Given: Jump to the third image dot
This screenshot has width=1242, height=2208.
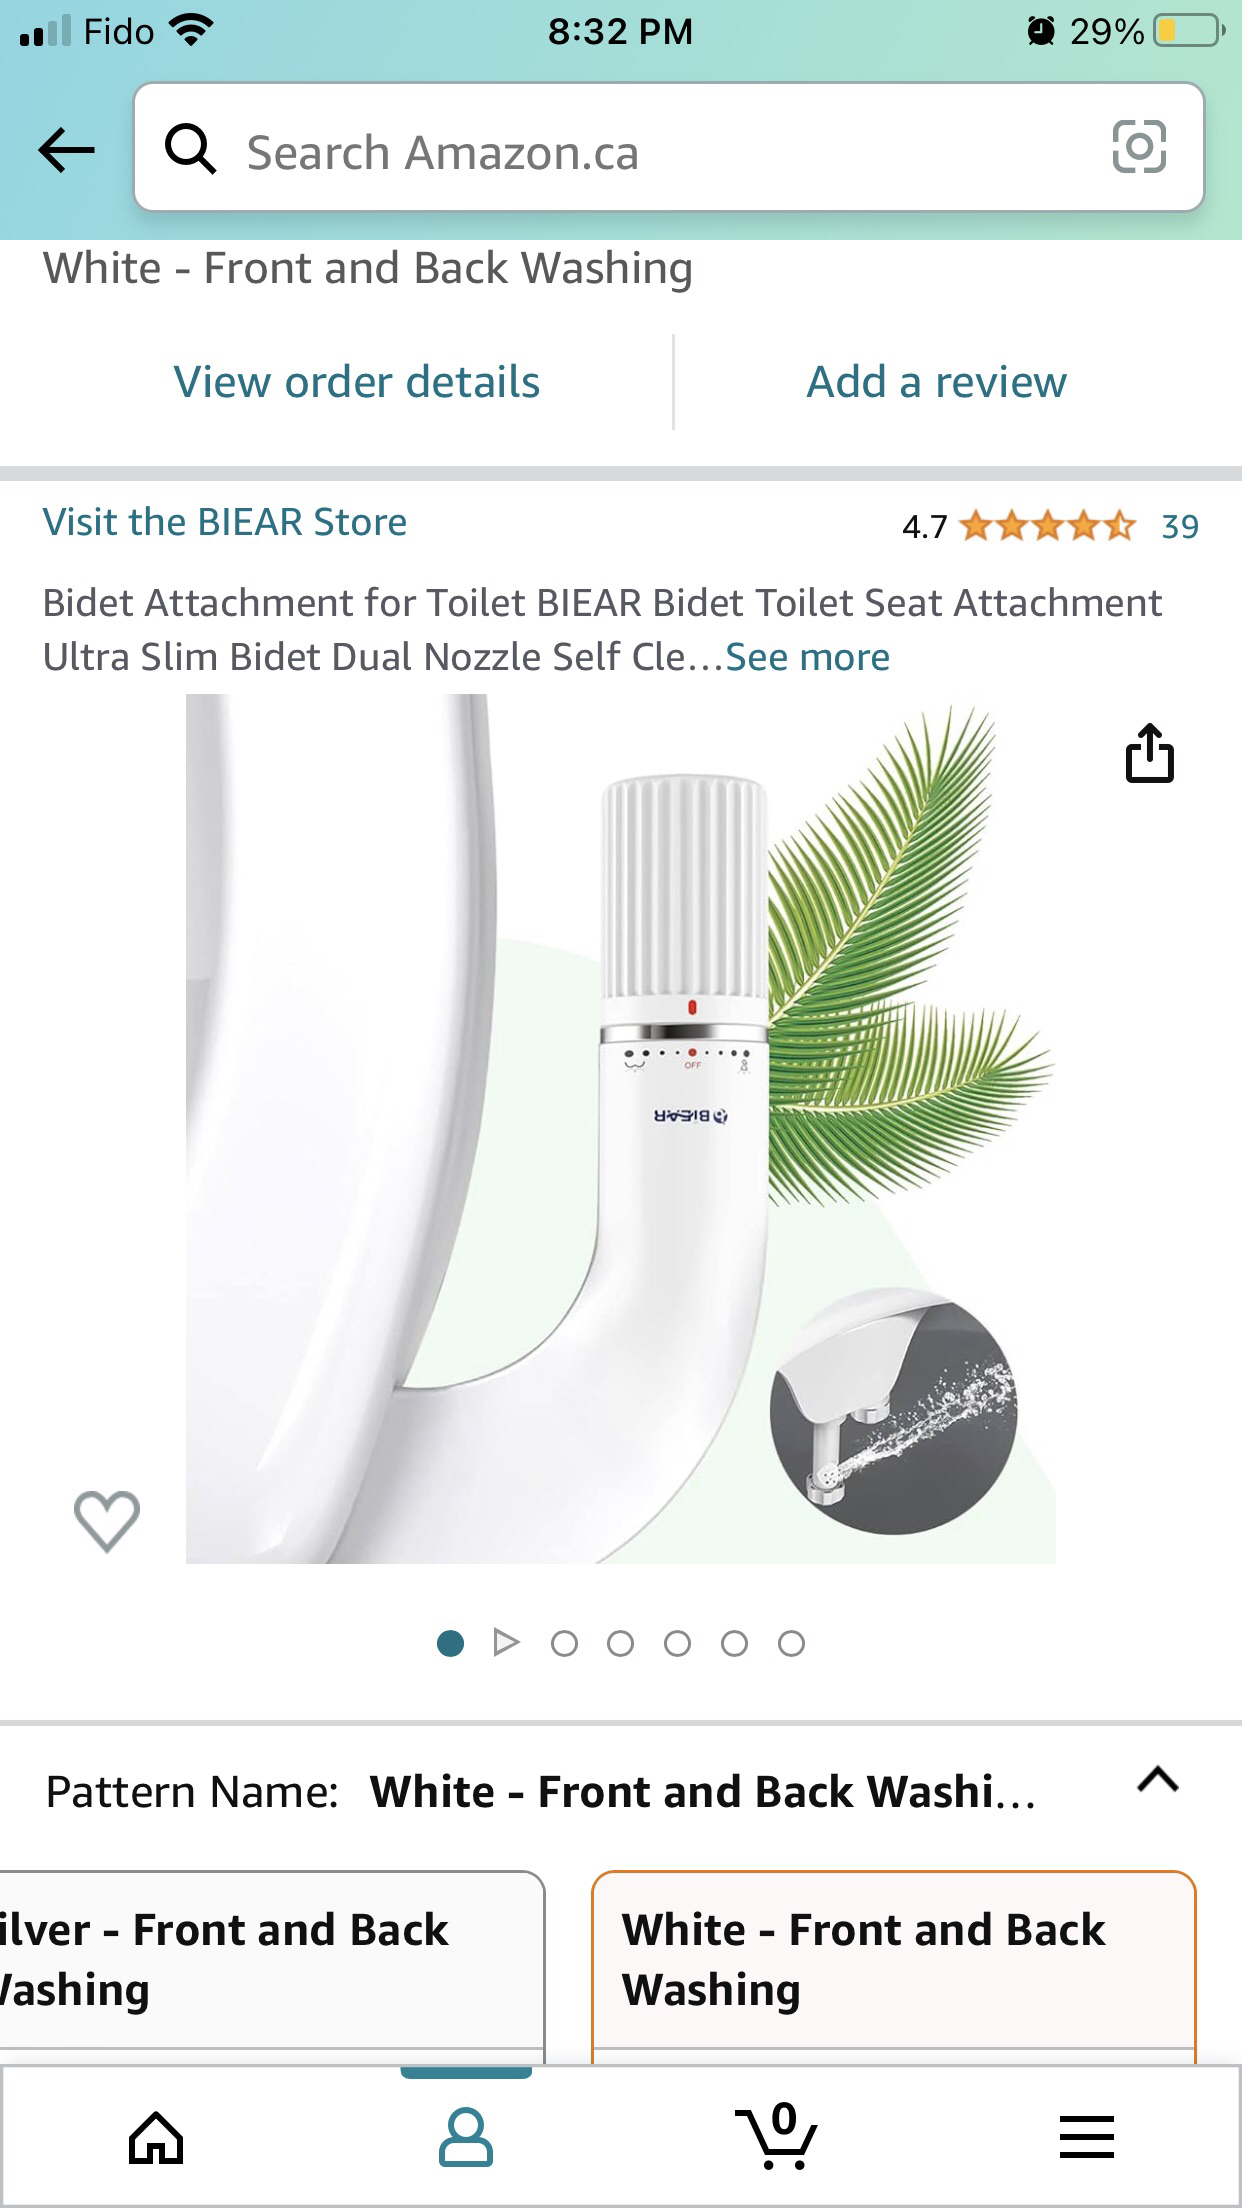Looking at the screenshot, I should (x=564, y=1643).
